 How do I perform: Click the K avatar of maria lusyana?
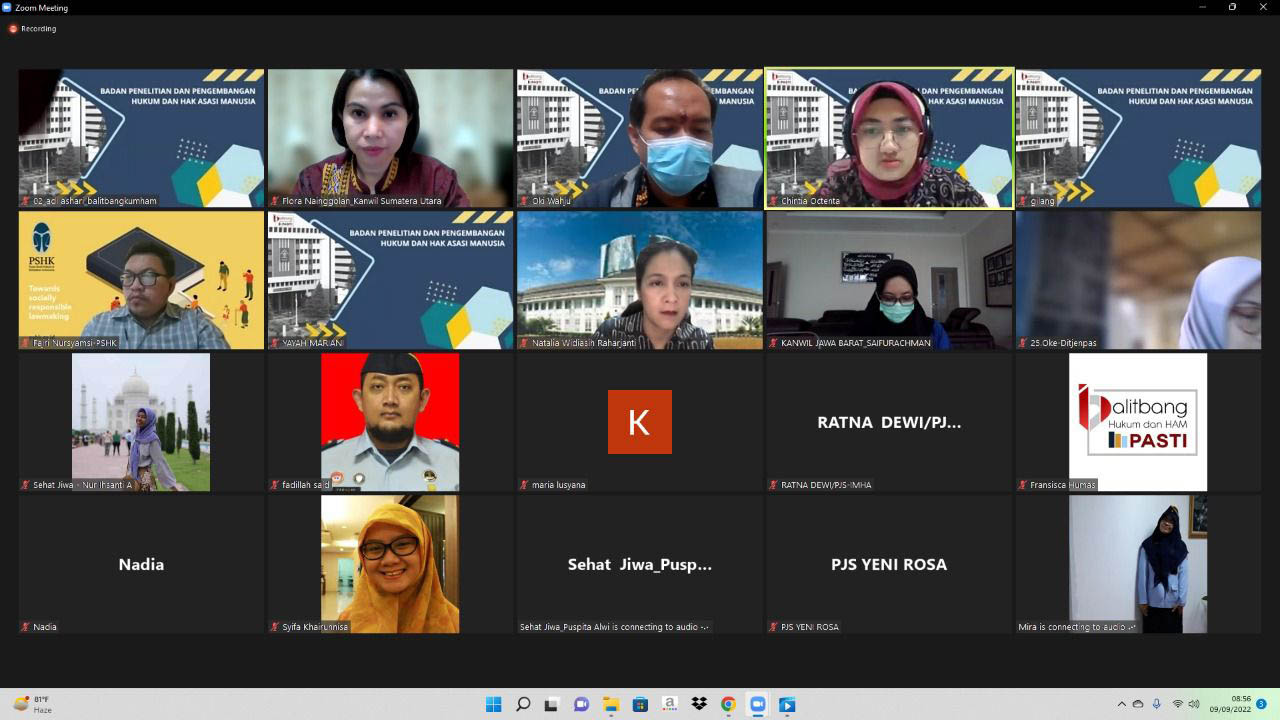pyautogui.click(x=640, y=422)
